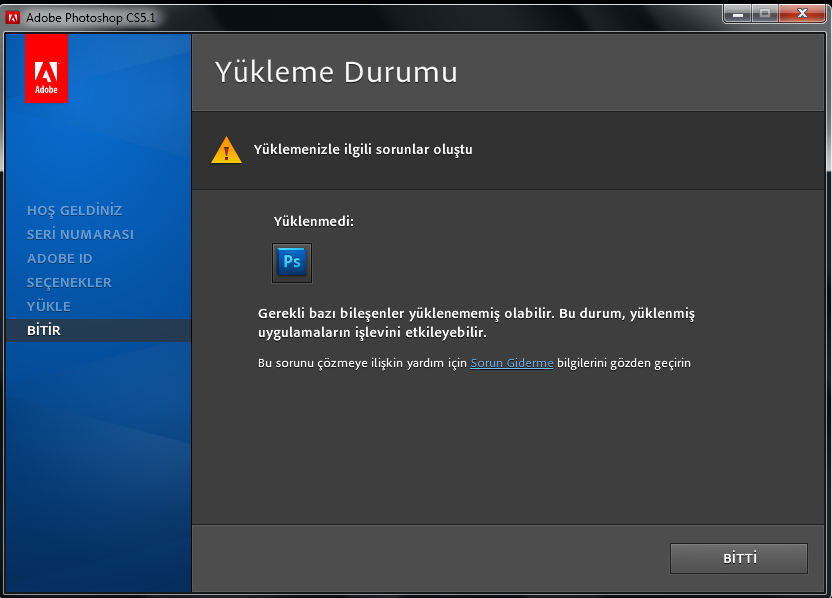832x598 pixels.
Task: Open the Sorun Giderme link
Action: pos(512,363)
